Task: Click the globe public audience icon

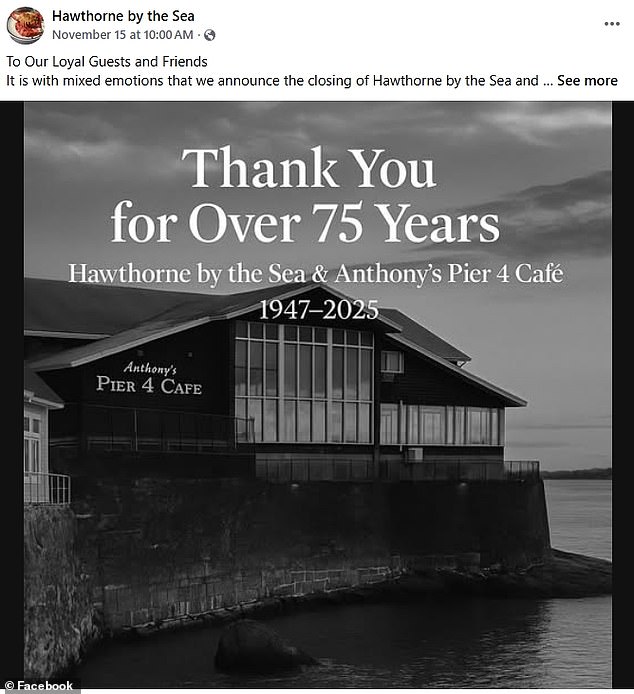Action: [x=209, y=36]
